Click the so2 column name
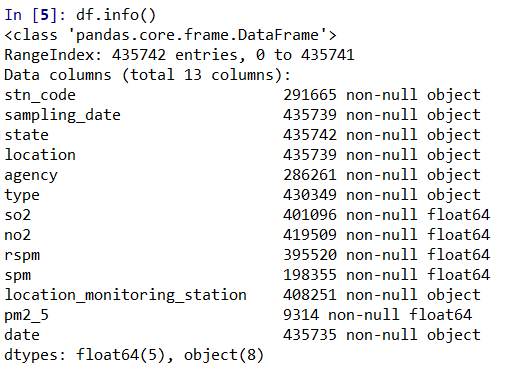The image size is (508, 366). click(x=18, y=215)
